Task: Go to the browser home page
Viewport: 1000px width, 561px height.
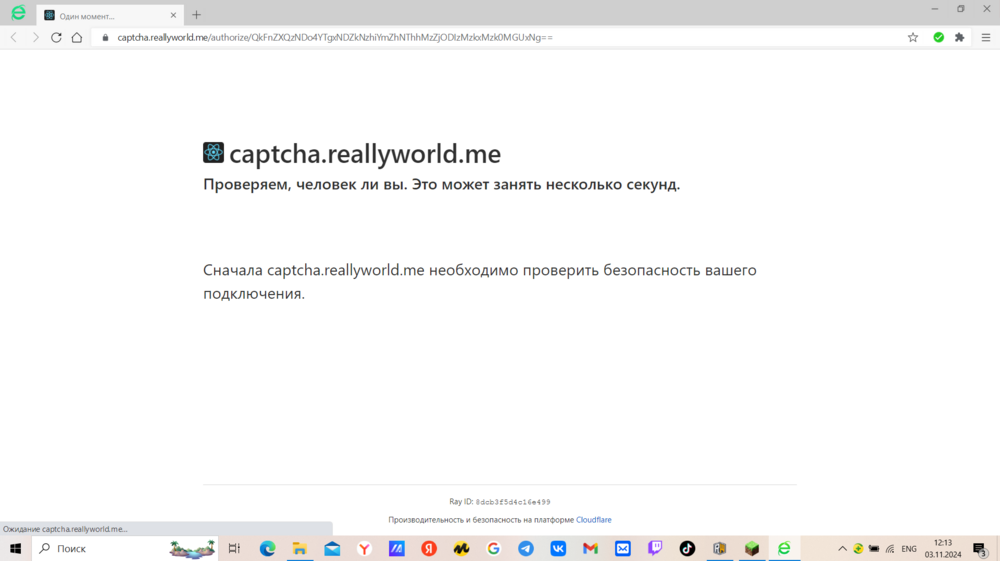Action: pos(77,38)
